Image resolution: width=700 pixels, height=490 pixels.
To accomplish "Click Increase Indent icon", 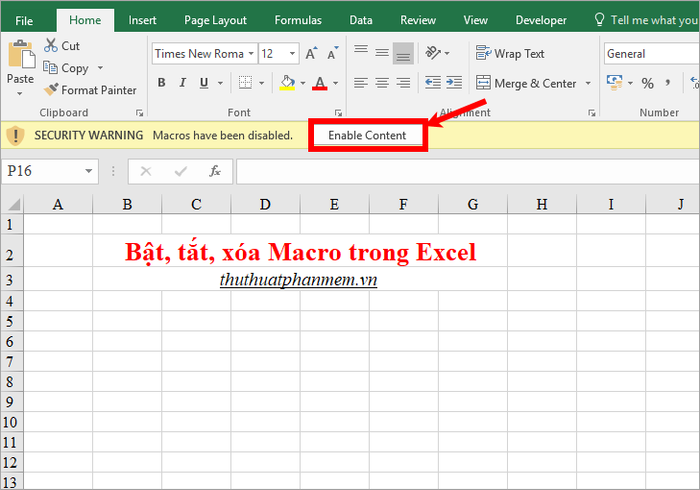I will point(454,83).
